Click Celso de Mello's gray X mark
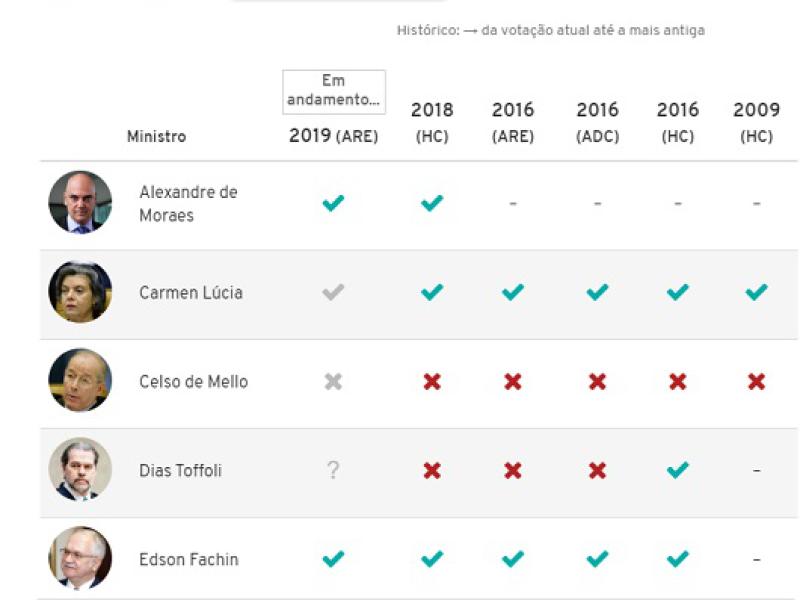 333,381
